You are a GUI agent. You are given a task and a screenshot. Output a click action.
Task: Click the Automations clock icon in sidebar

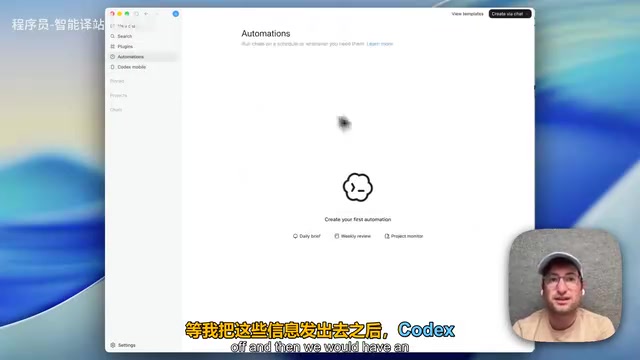pyautogui.click(x=113, y=57)
